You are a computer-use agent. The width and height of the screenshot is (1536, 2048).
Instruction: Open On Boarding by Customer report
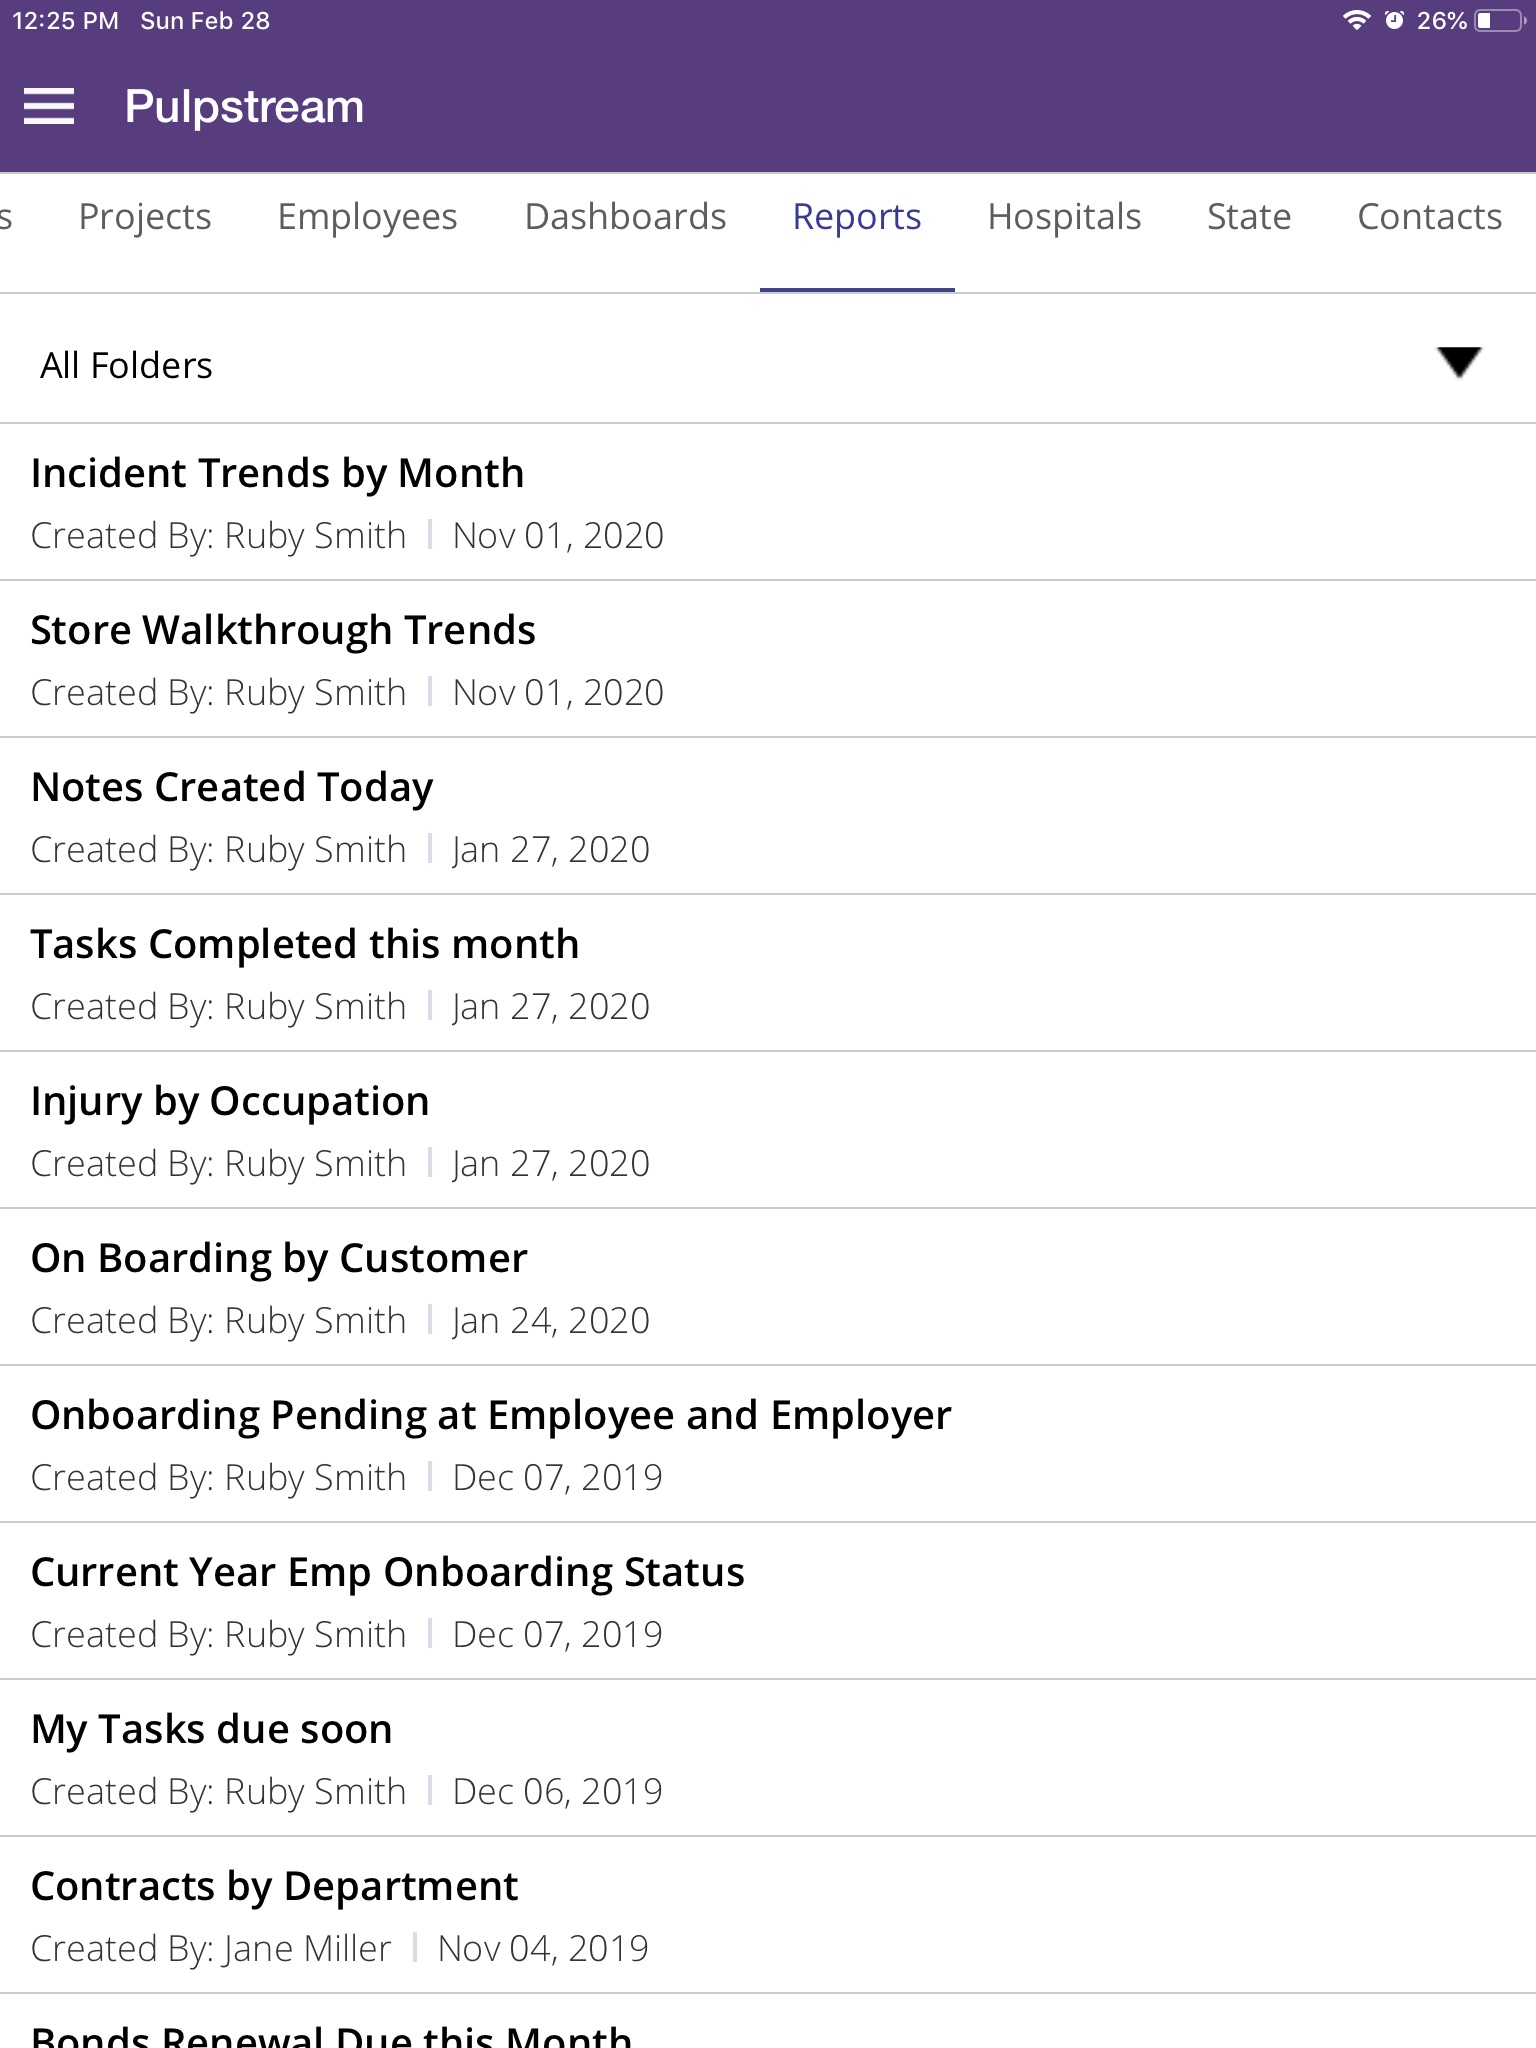(768, 1287)
